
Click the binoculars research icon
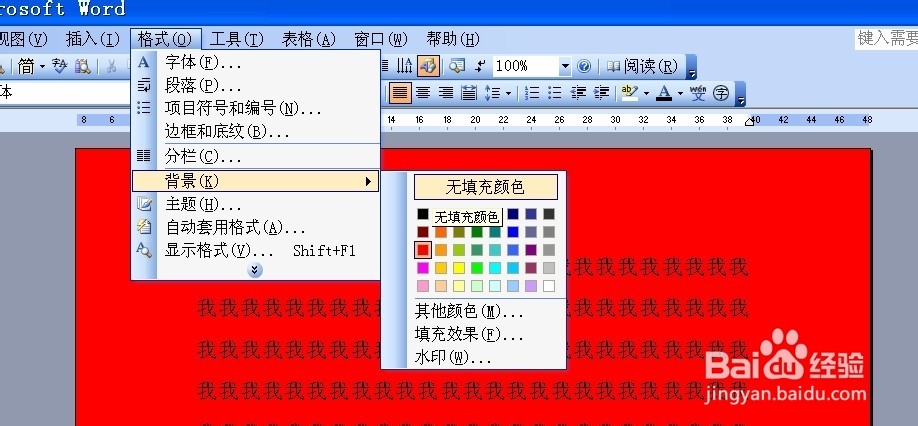pyautogui.click(x=83, y=66)
